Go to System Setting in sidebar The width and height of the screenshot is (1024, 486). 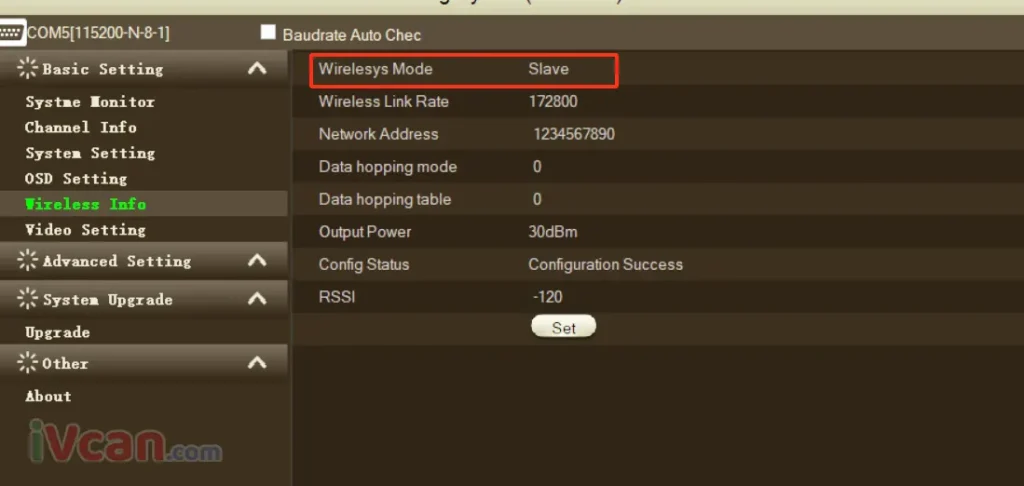90,153
